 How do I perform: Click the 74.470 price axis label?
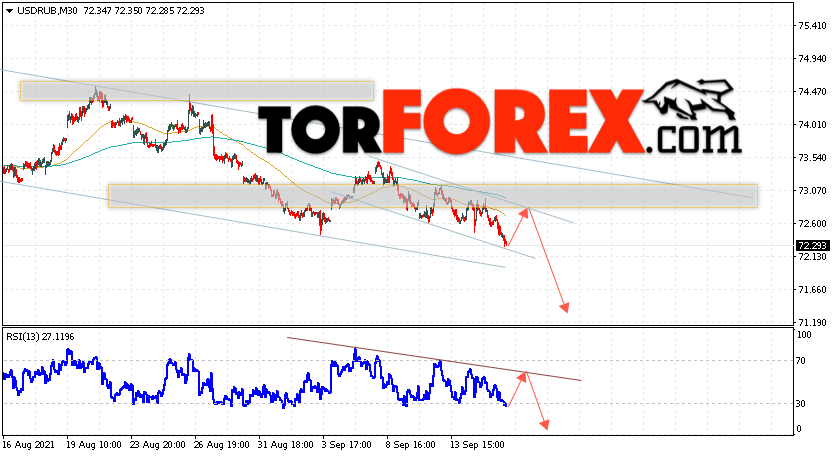[813, 92]
